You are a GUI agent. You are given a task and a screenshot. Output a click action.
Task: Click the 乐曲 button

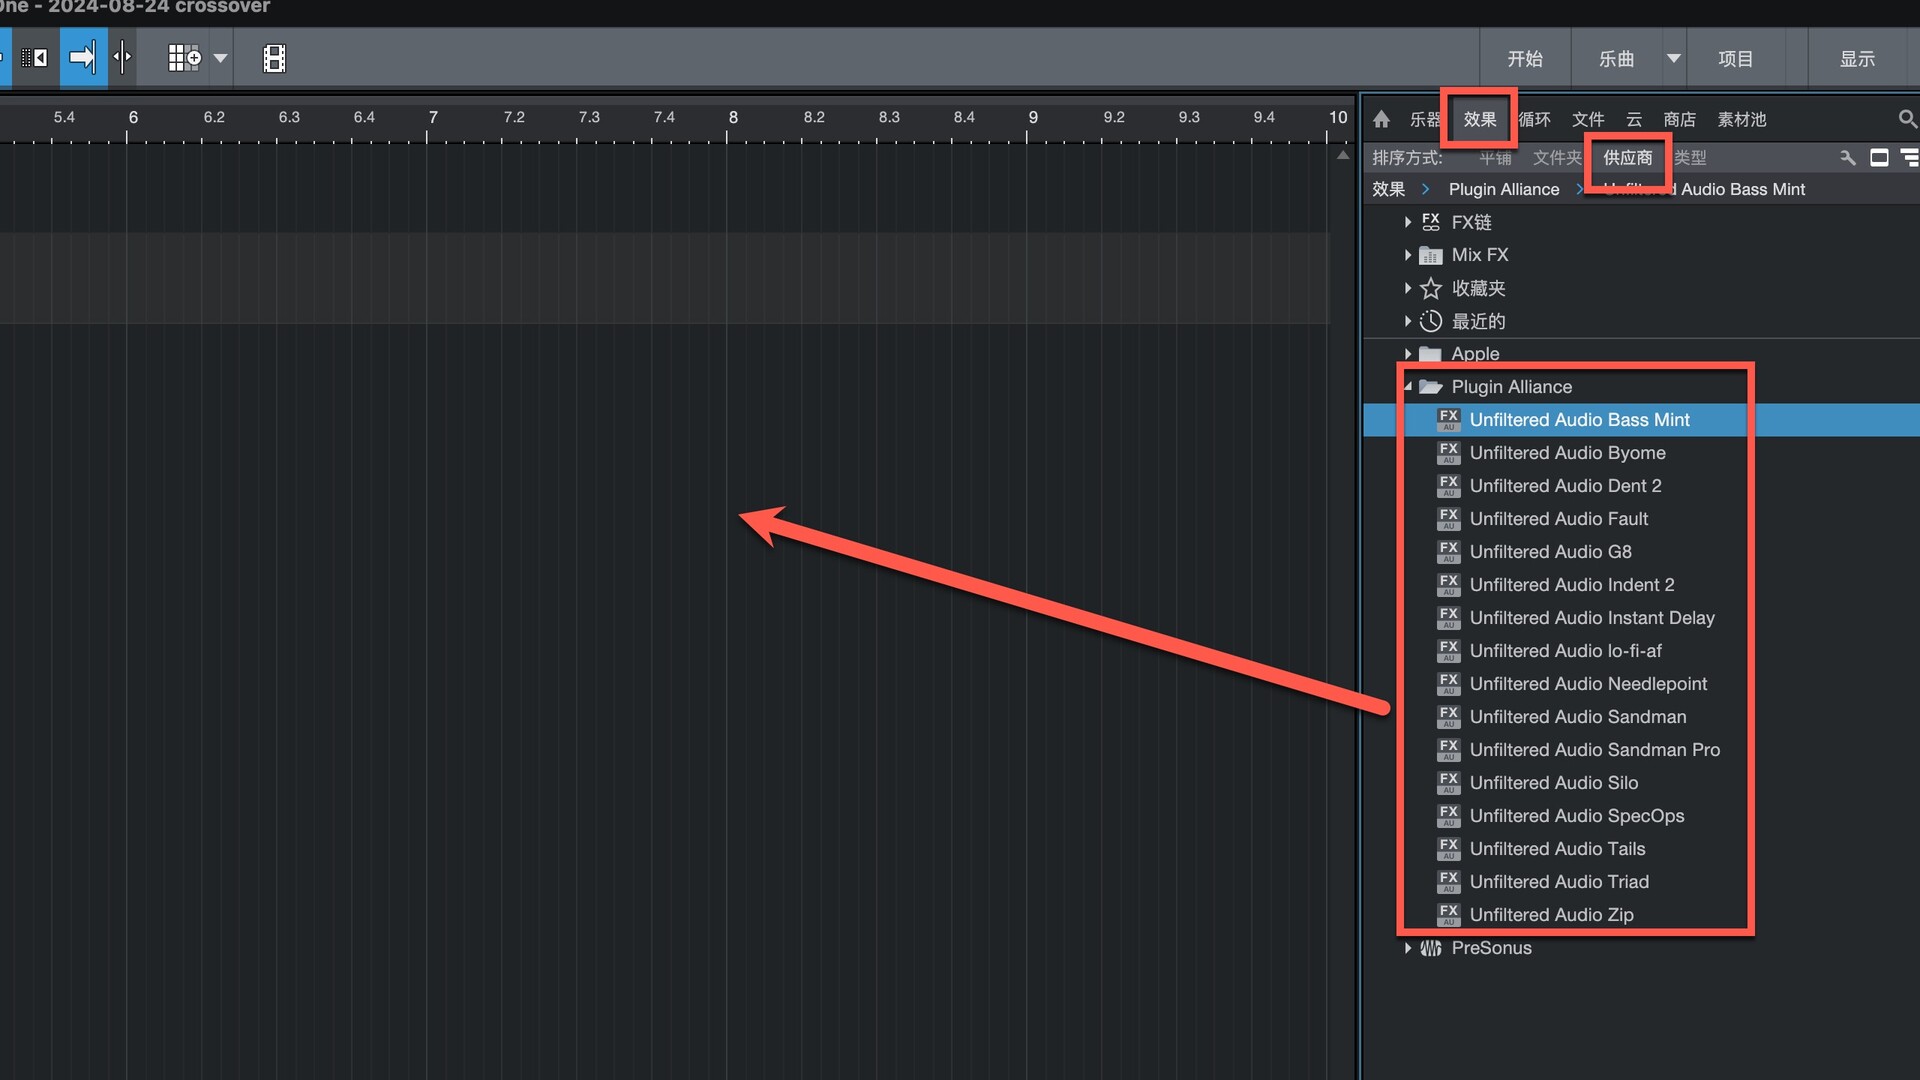(1616, 59)
